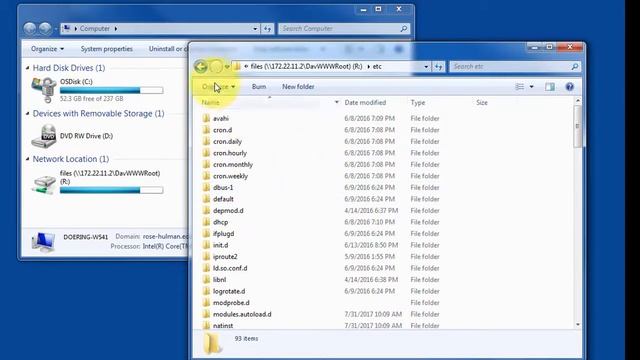The width and height of the screenshot is (640, 360).
Task: Click the Burn toolbar button
Action: pyautogui.click(x=259, y=87)
